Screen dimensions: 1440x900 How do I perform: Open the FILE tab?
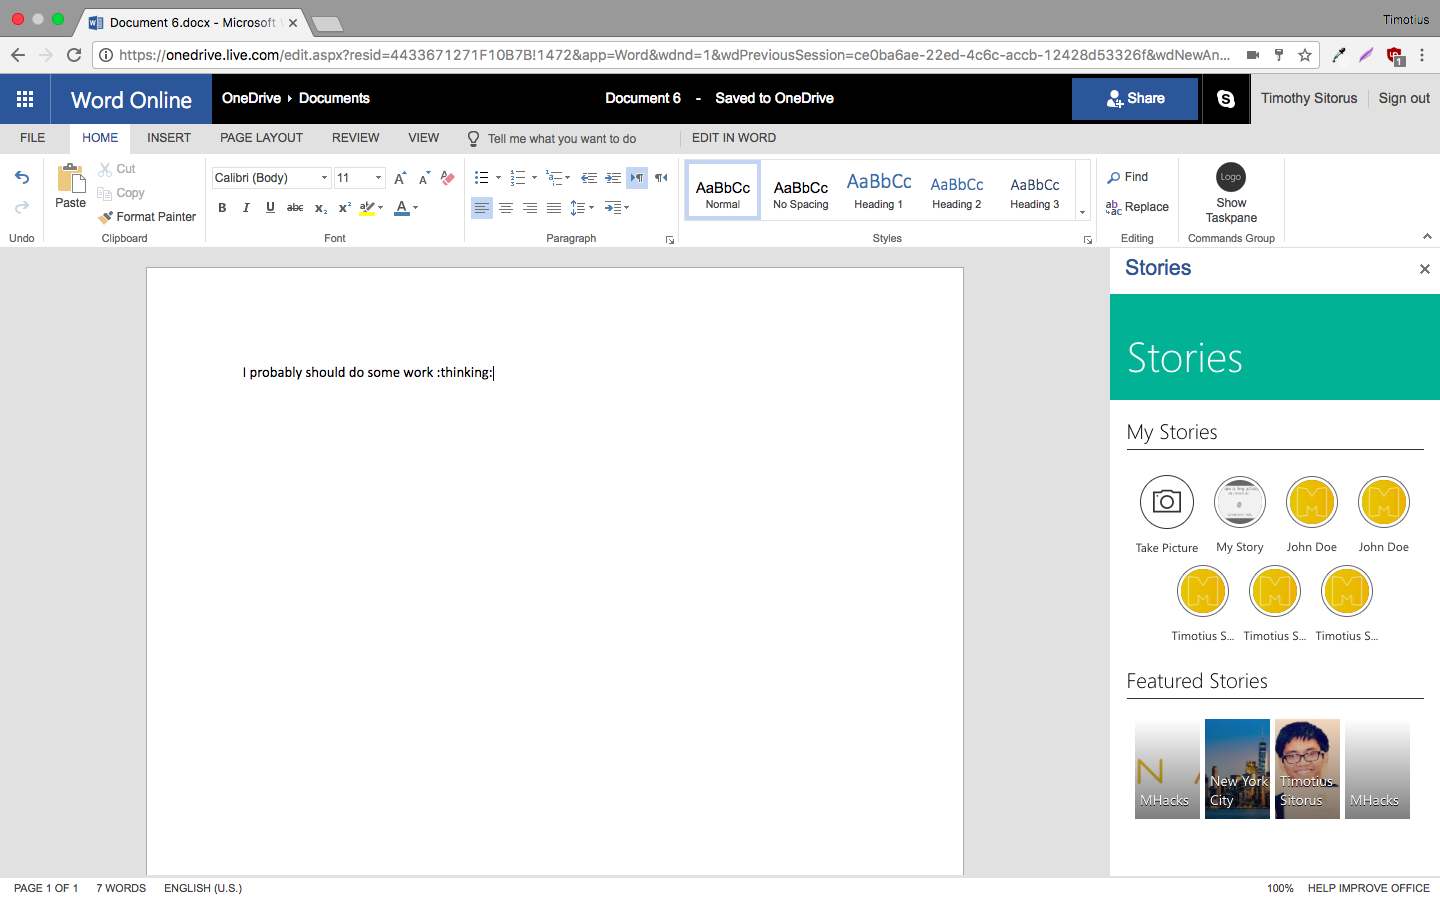pos(33,138)
